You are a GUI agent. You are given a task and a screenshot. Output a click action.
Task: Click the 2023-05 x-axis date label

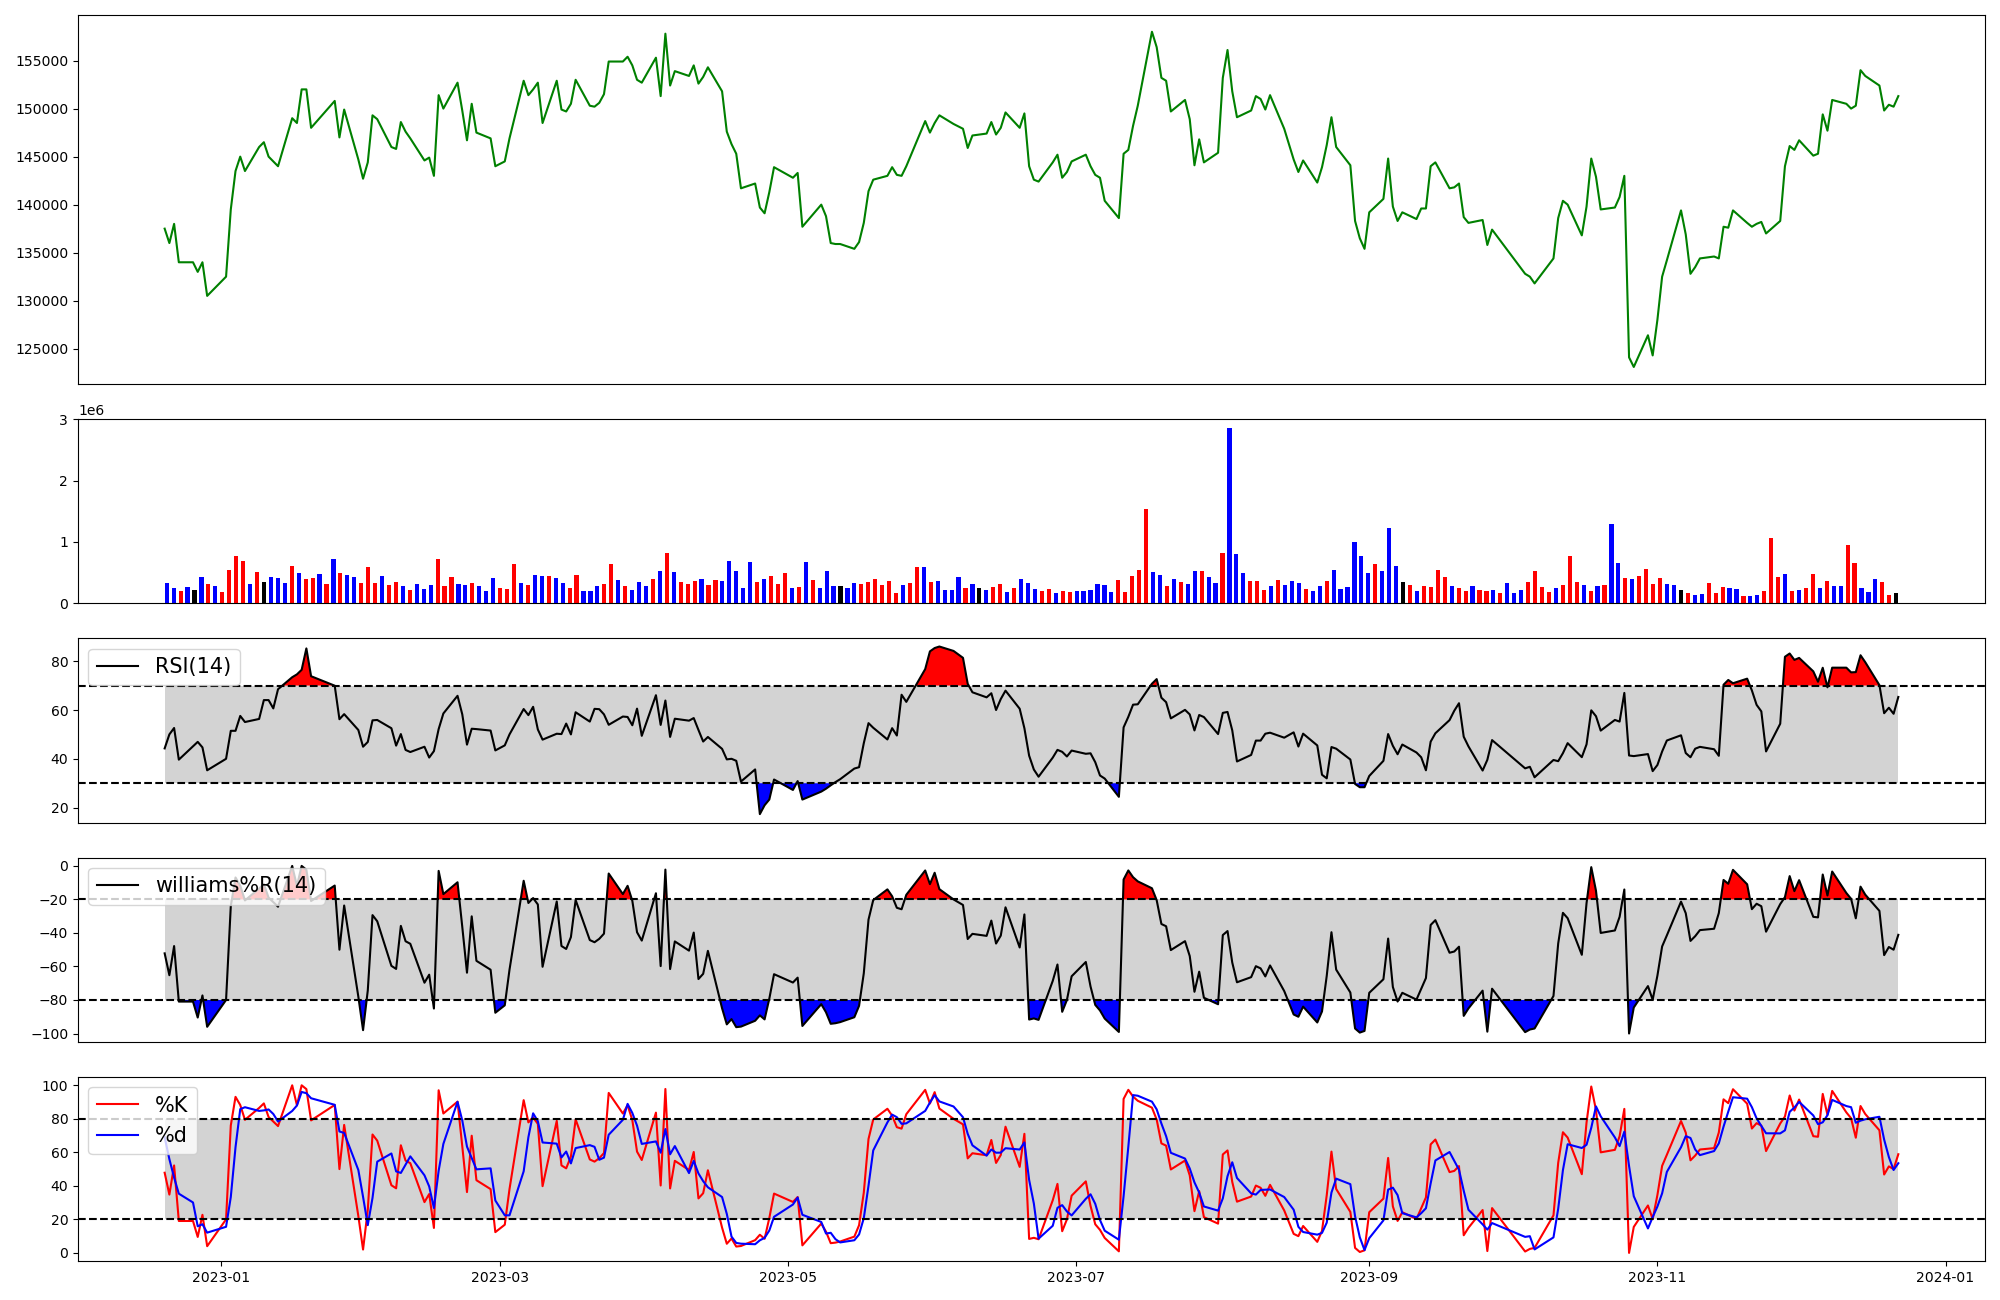[788, 1277]
